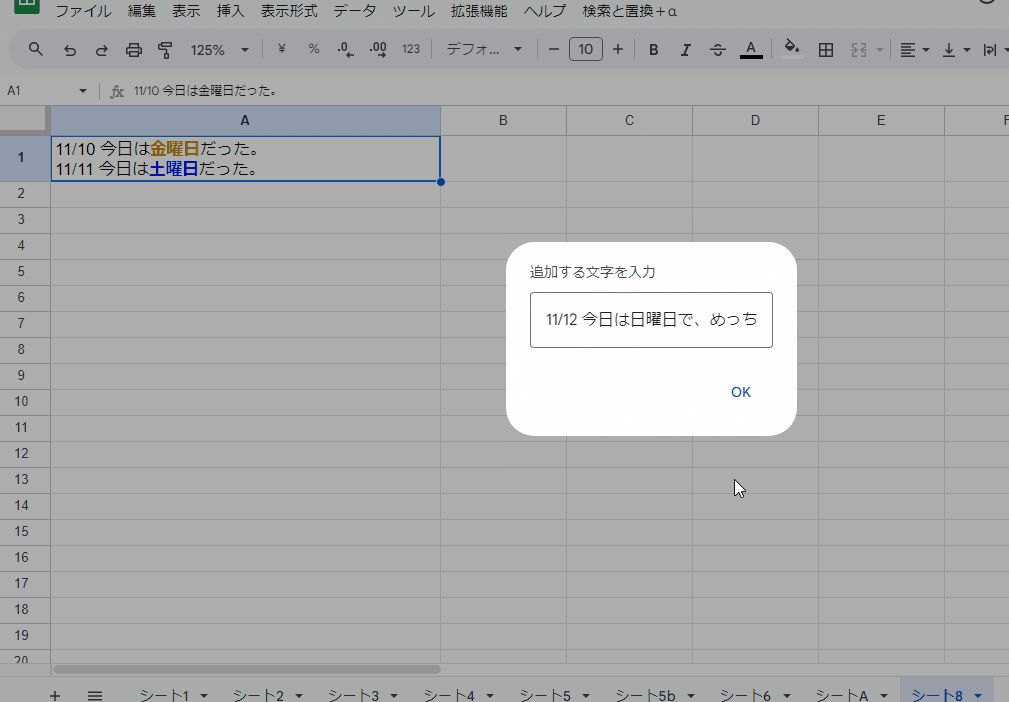Click the horizontal scrollbar
This screenshot has height=702, width=1009.
click(246, 669)
